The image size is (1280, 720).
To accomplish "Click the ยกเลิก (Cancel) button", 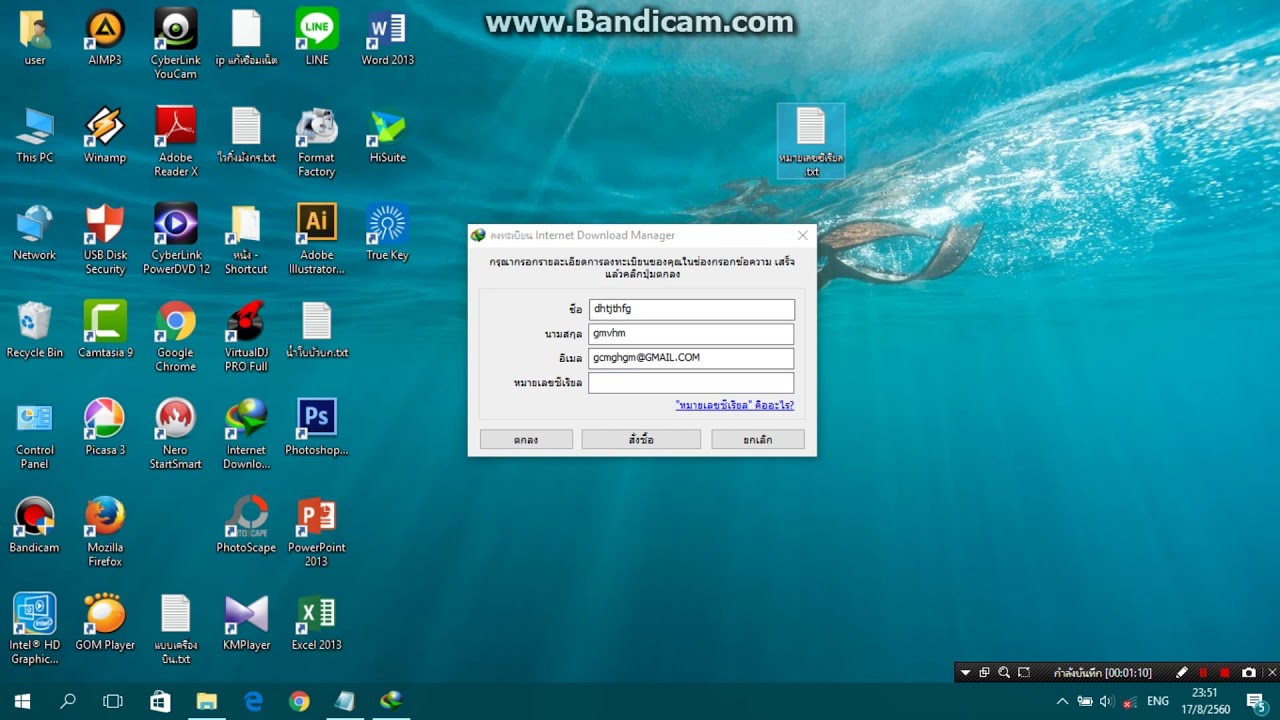I will coord(758,439).
